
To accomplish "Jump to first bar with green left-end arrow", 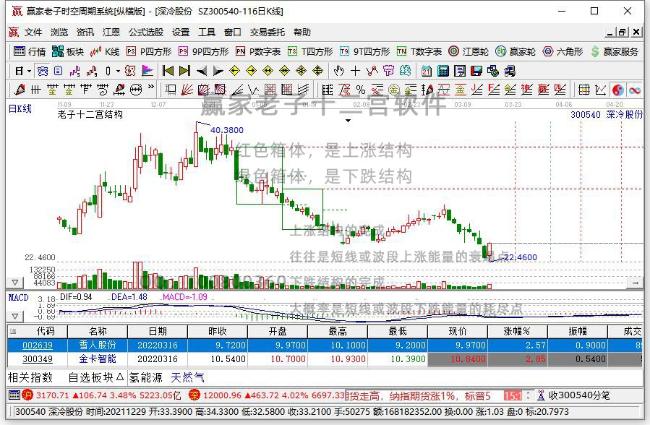I will click(x=168, y=71).
